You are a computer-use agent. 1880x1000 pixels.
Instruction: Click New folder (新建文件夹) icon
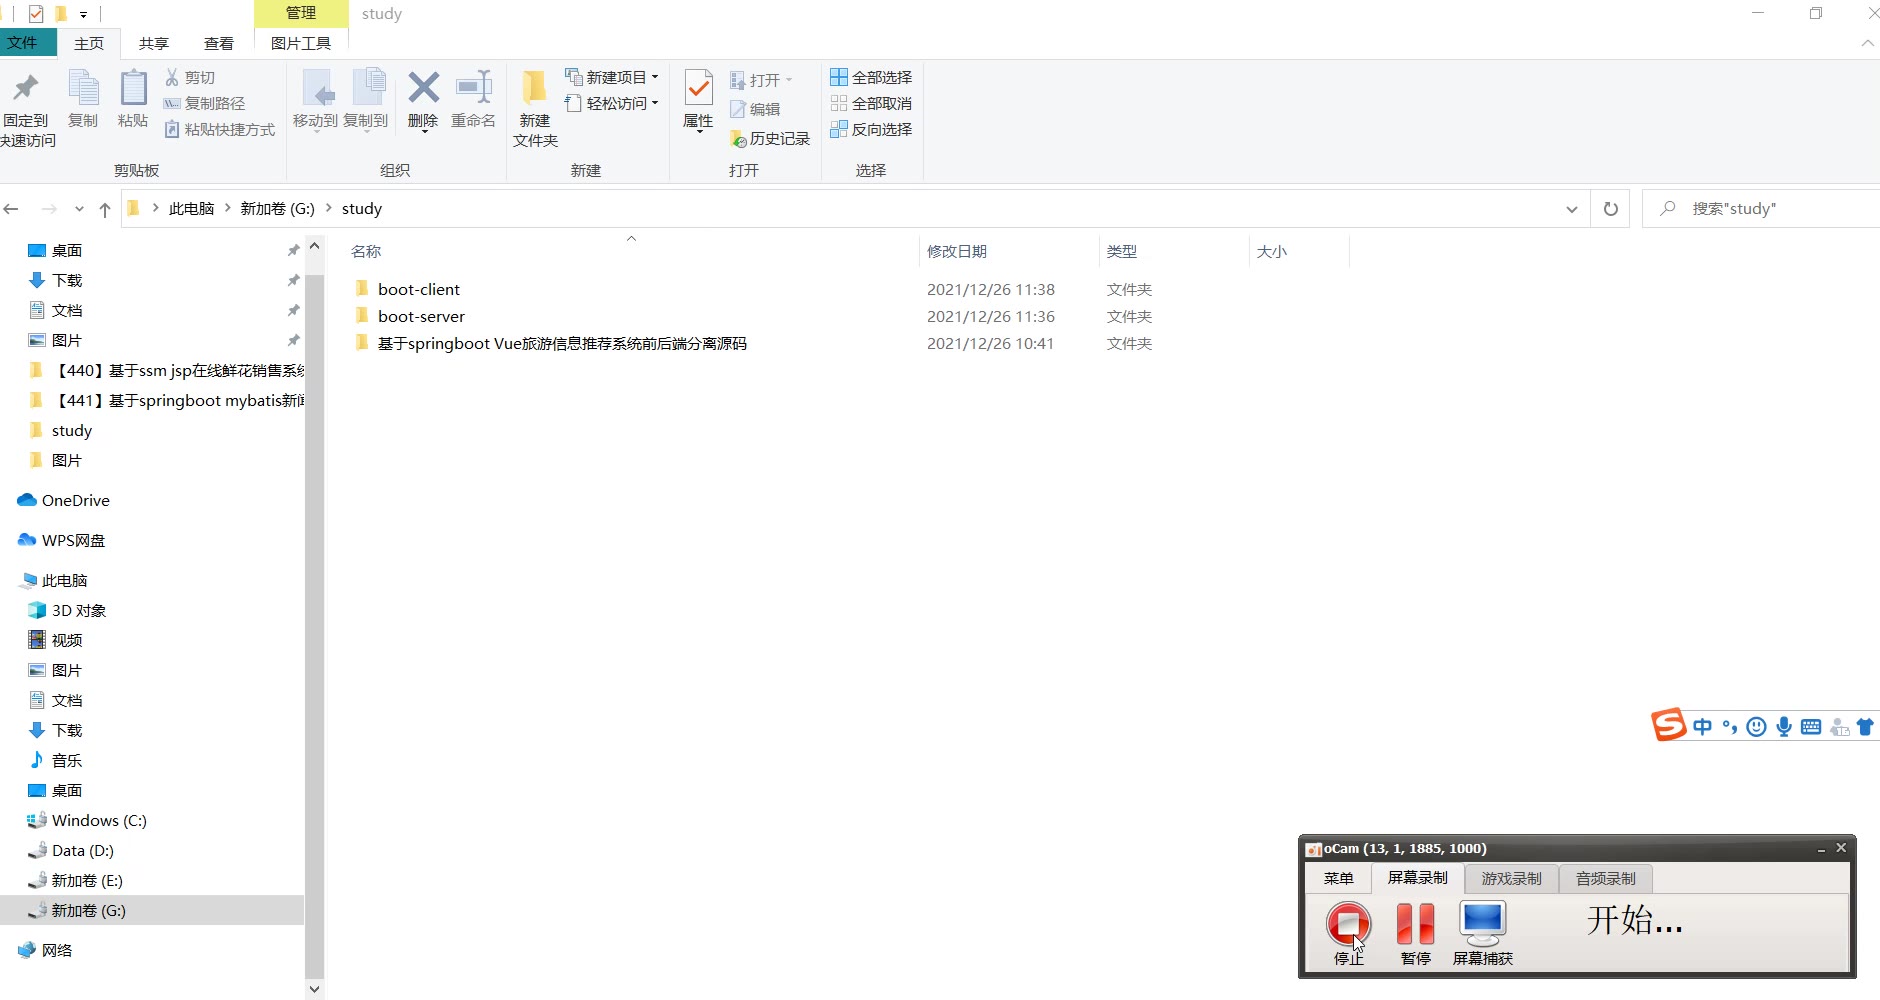[x=535, y=88]
